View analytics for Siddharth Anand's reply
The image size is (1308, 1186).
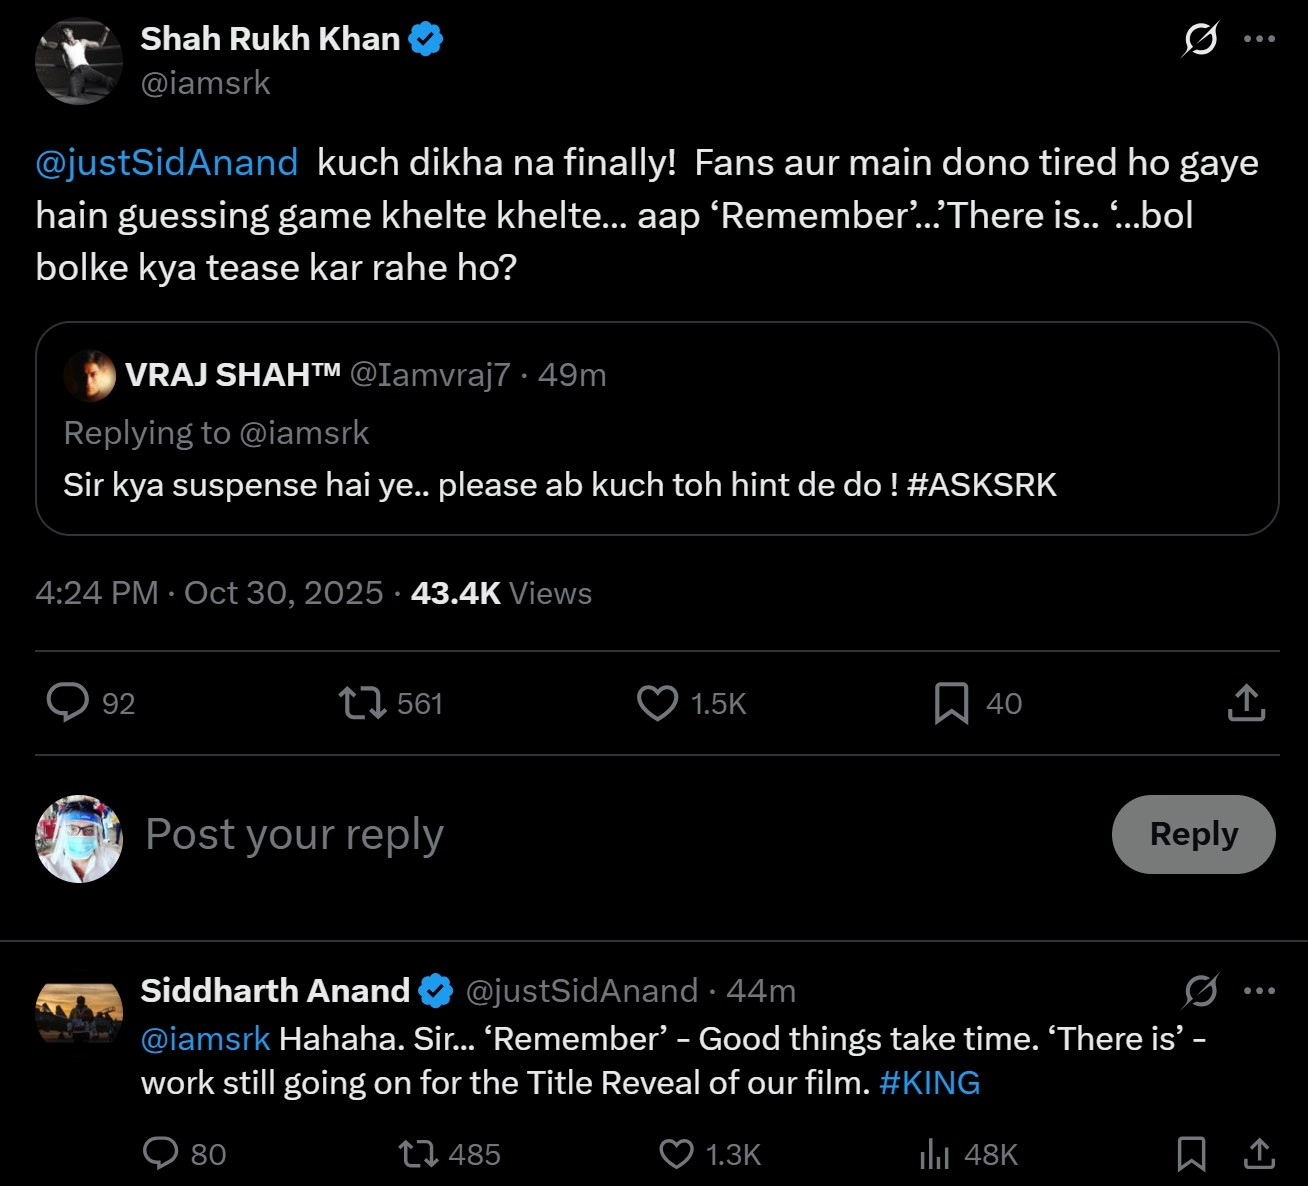(x=934, y=1154)
